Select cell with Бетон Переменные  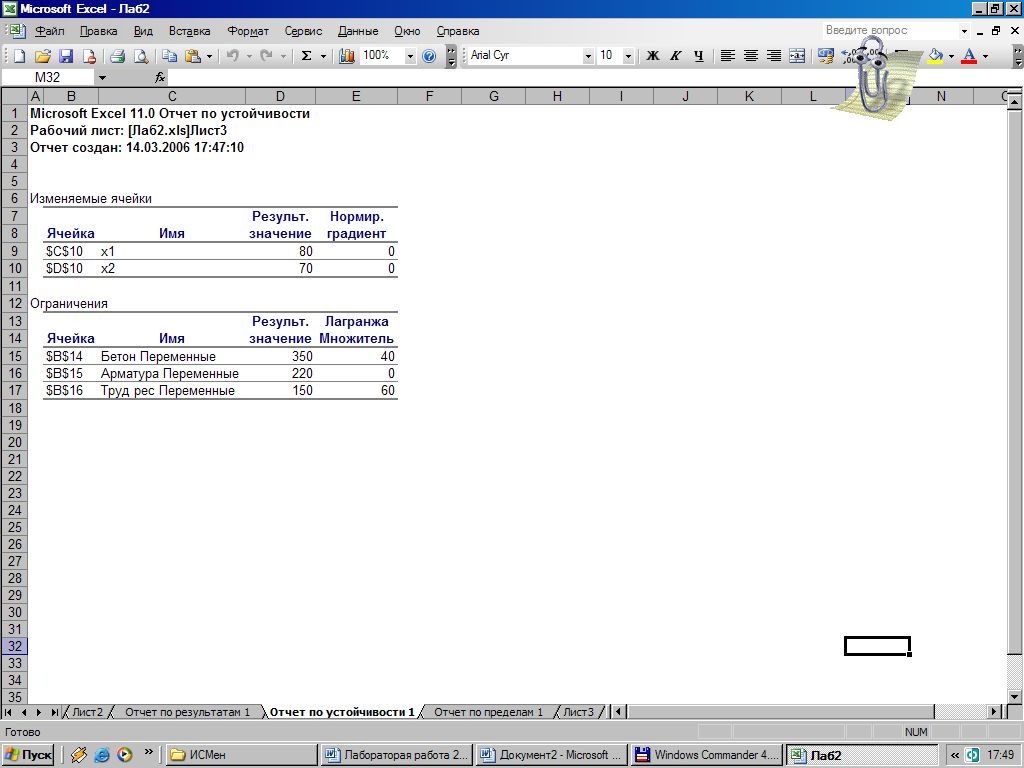(172, 356)
